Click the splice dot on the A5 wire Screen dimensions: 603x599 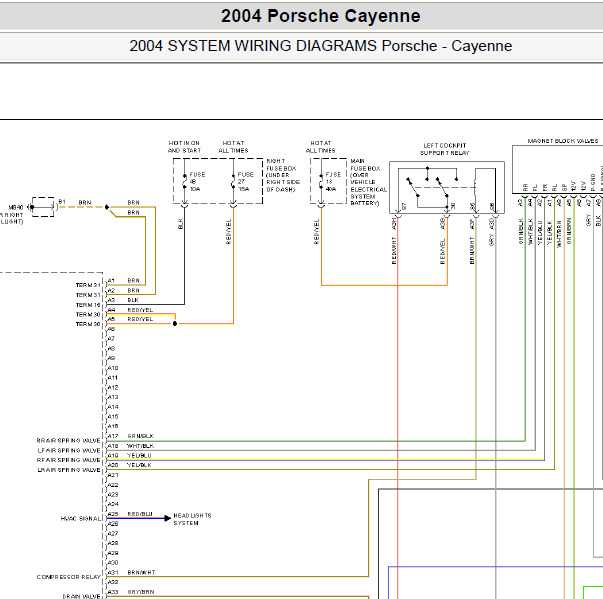(175, 324)
